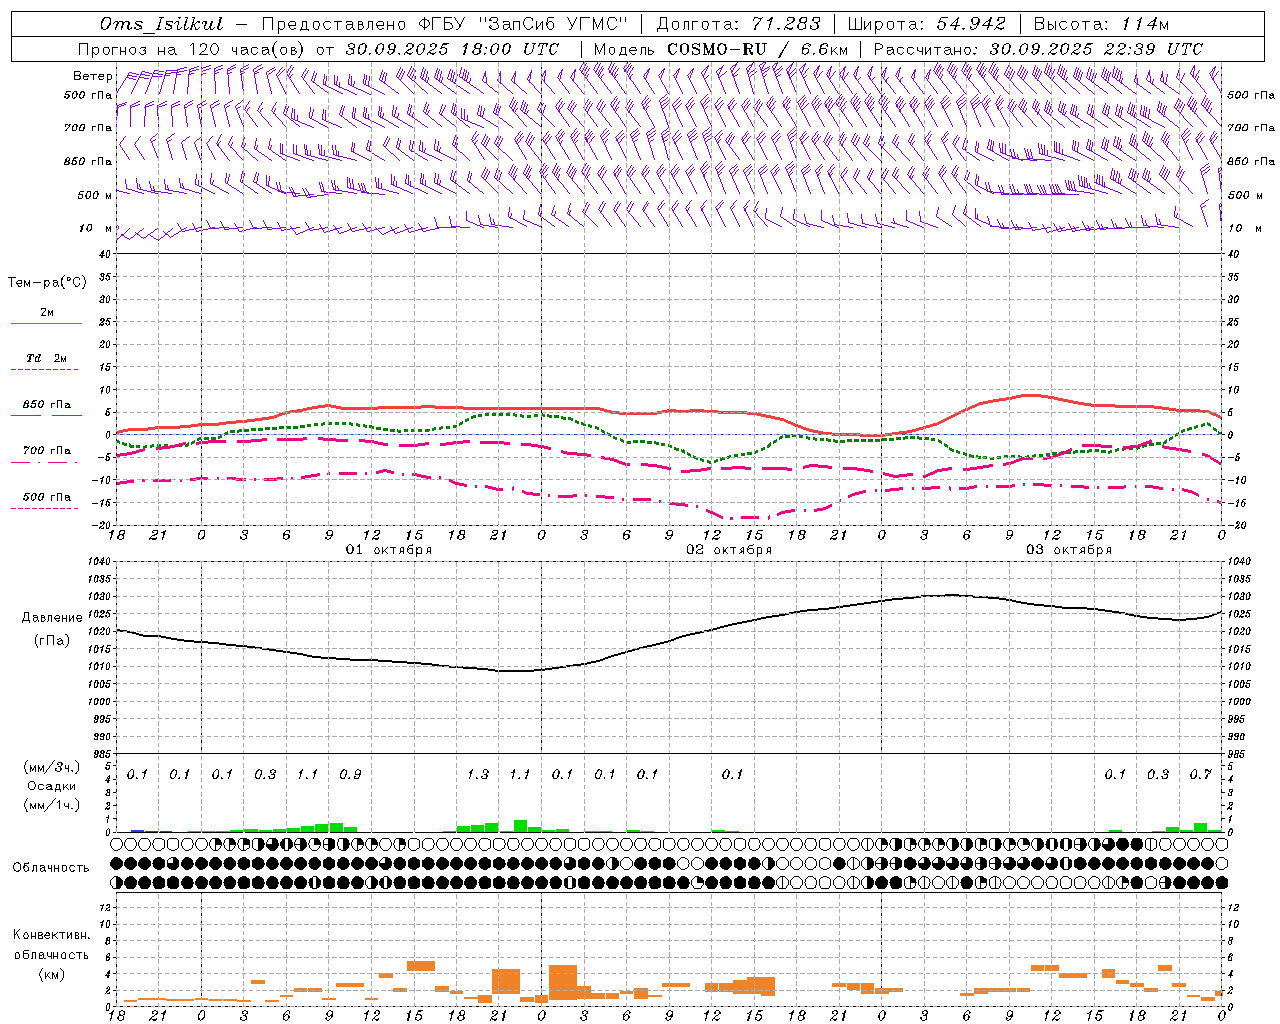Click the Высота: 114м field
This screenshot has height=1024, width=1280.
(1101, 24)
